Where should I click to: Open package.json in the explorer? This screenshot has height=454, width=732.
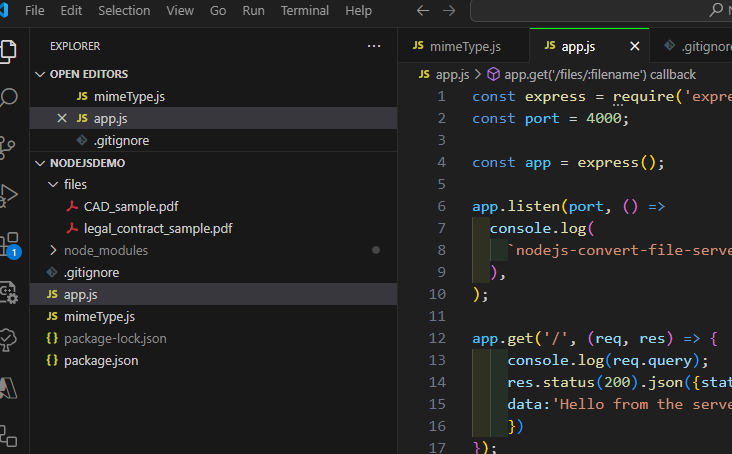101,360
